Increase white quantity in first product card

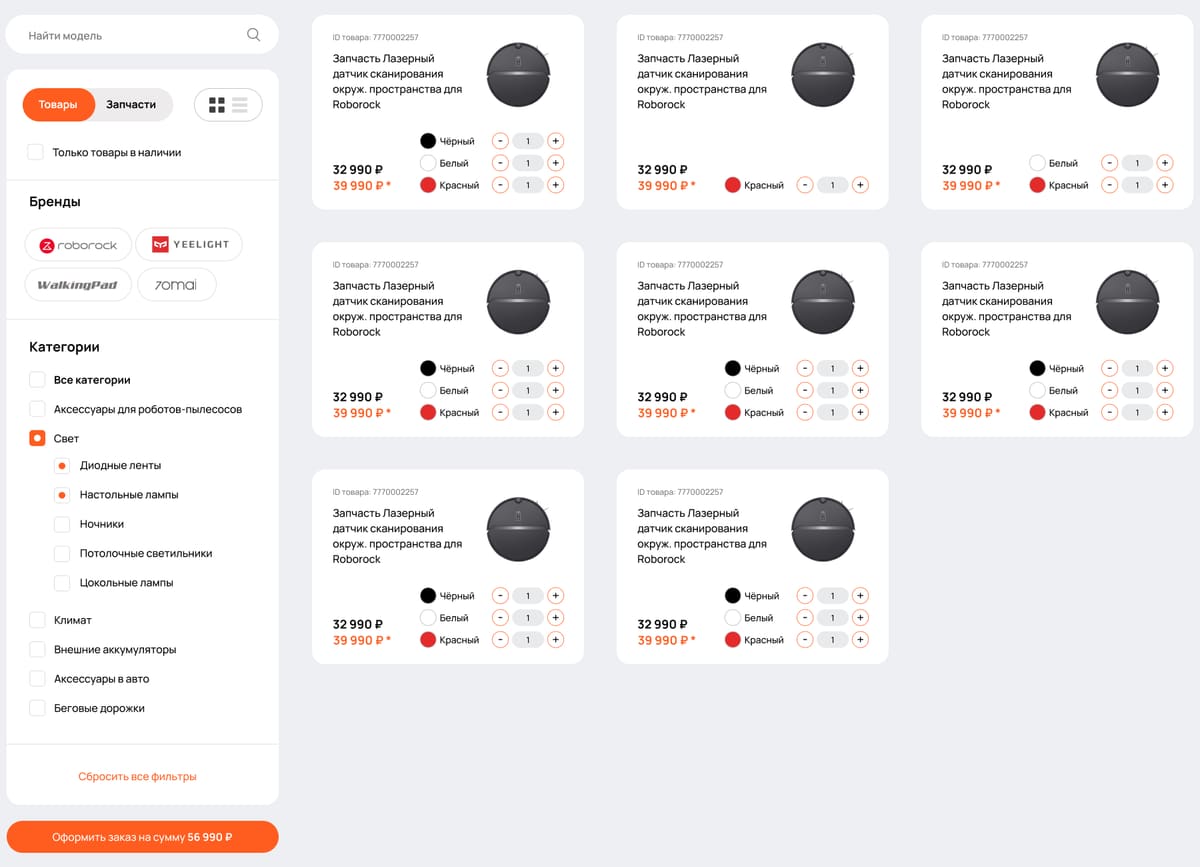tap(556, 163)
